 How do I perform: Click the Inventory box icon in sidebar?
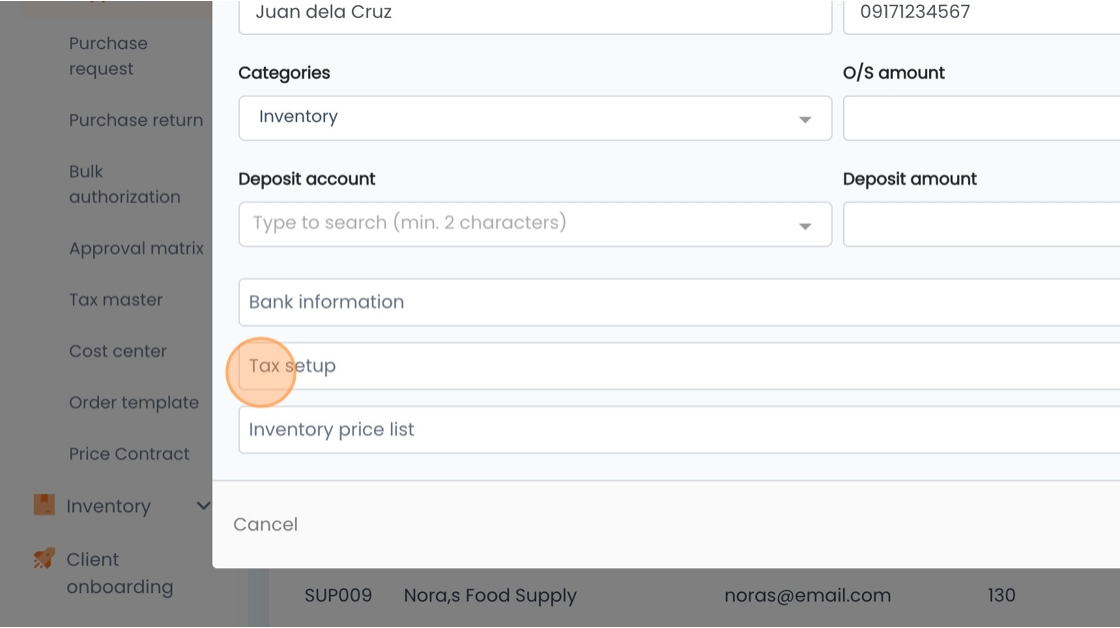[44, 505]
